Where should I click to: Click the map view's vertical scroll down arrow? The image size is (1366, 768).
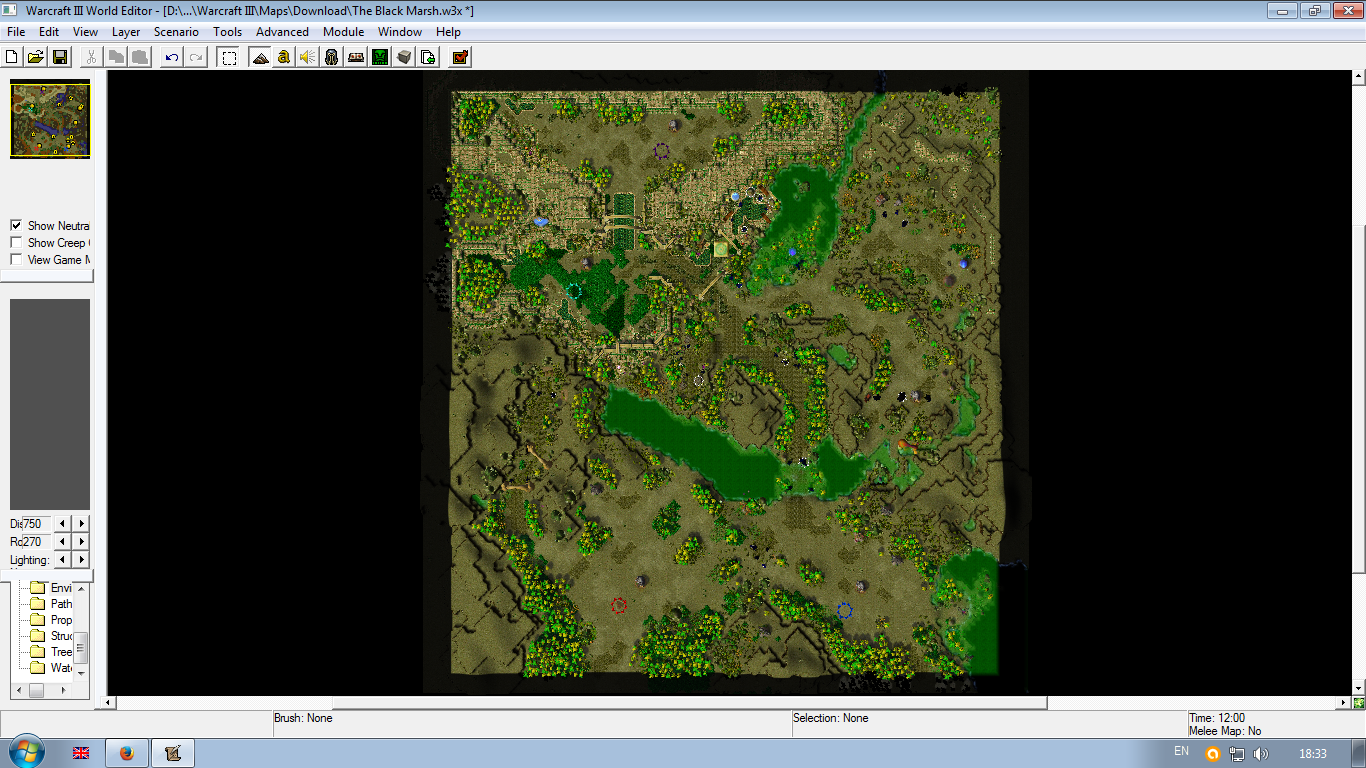1358,688
